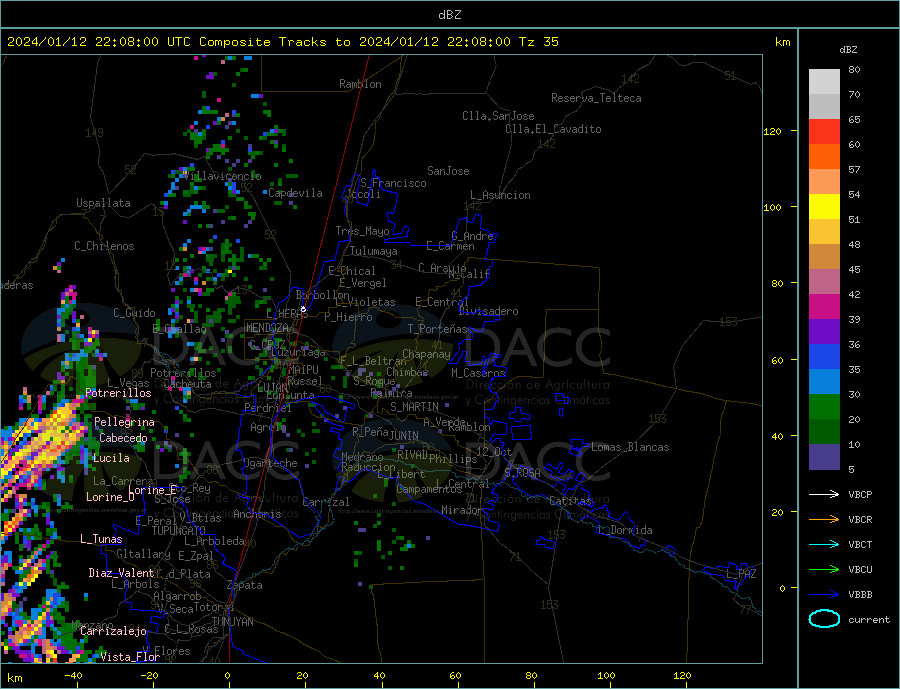Screen dimensions: 900x689
Task: Select the 80 dBZ light grey swatch
Action: pos(824,82)
